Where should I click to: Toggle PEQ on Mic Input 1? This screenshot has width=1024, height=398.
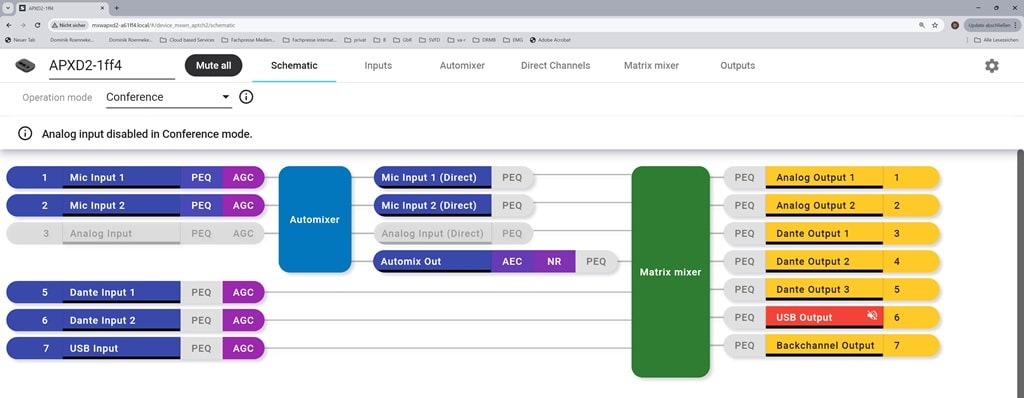pyautogui.click(x=201, y=177)
